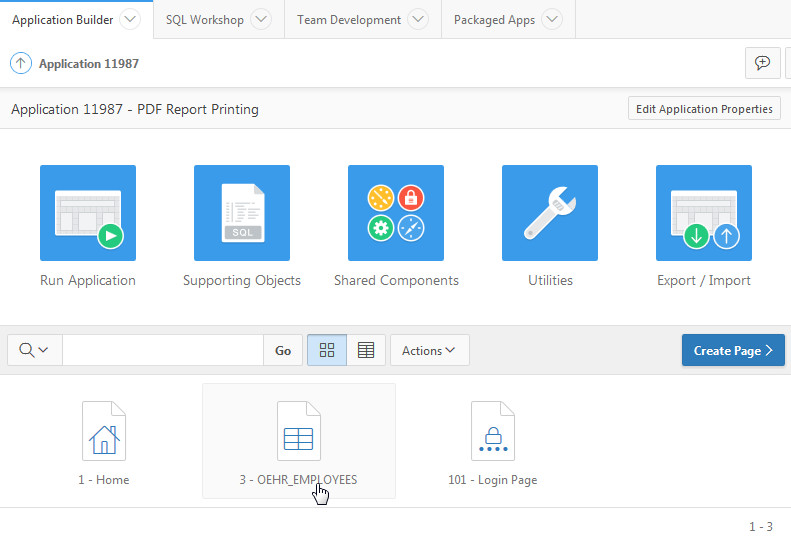Click the Utilities wrench icon
The height and width of the screenshot is (543, 791).
coord(550,213)
